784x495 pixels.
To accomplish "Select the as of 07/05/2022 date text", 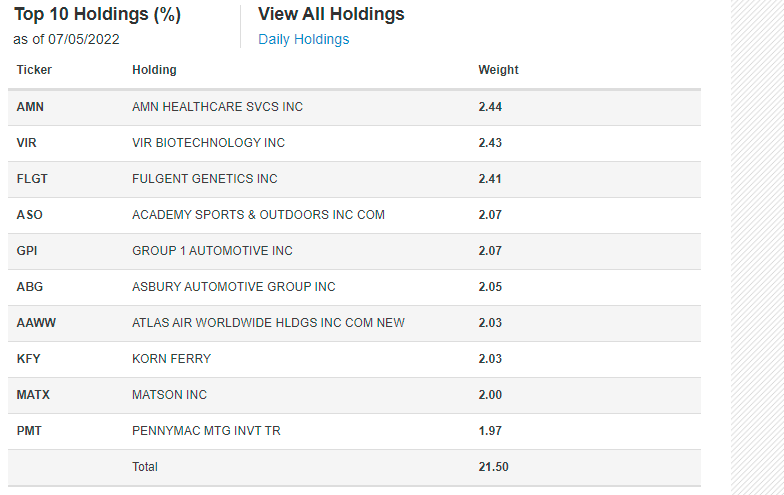I will point(66,40).
